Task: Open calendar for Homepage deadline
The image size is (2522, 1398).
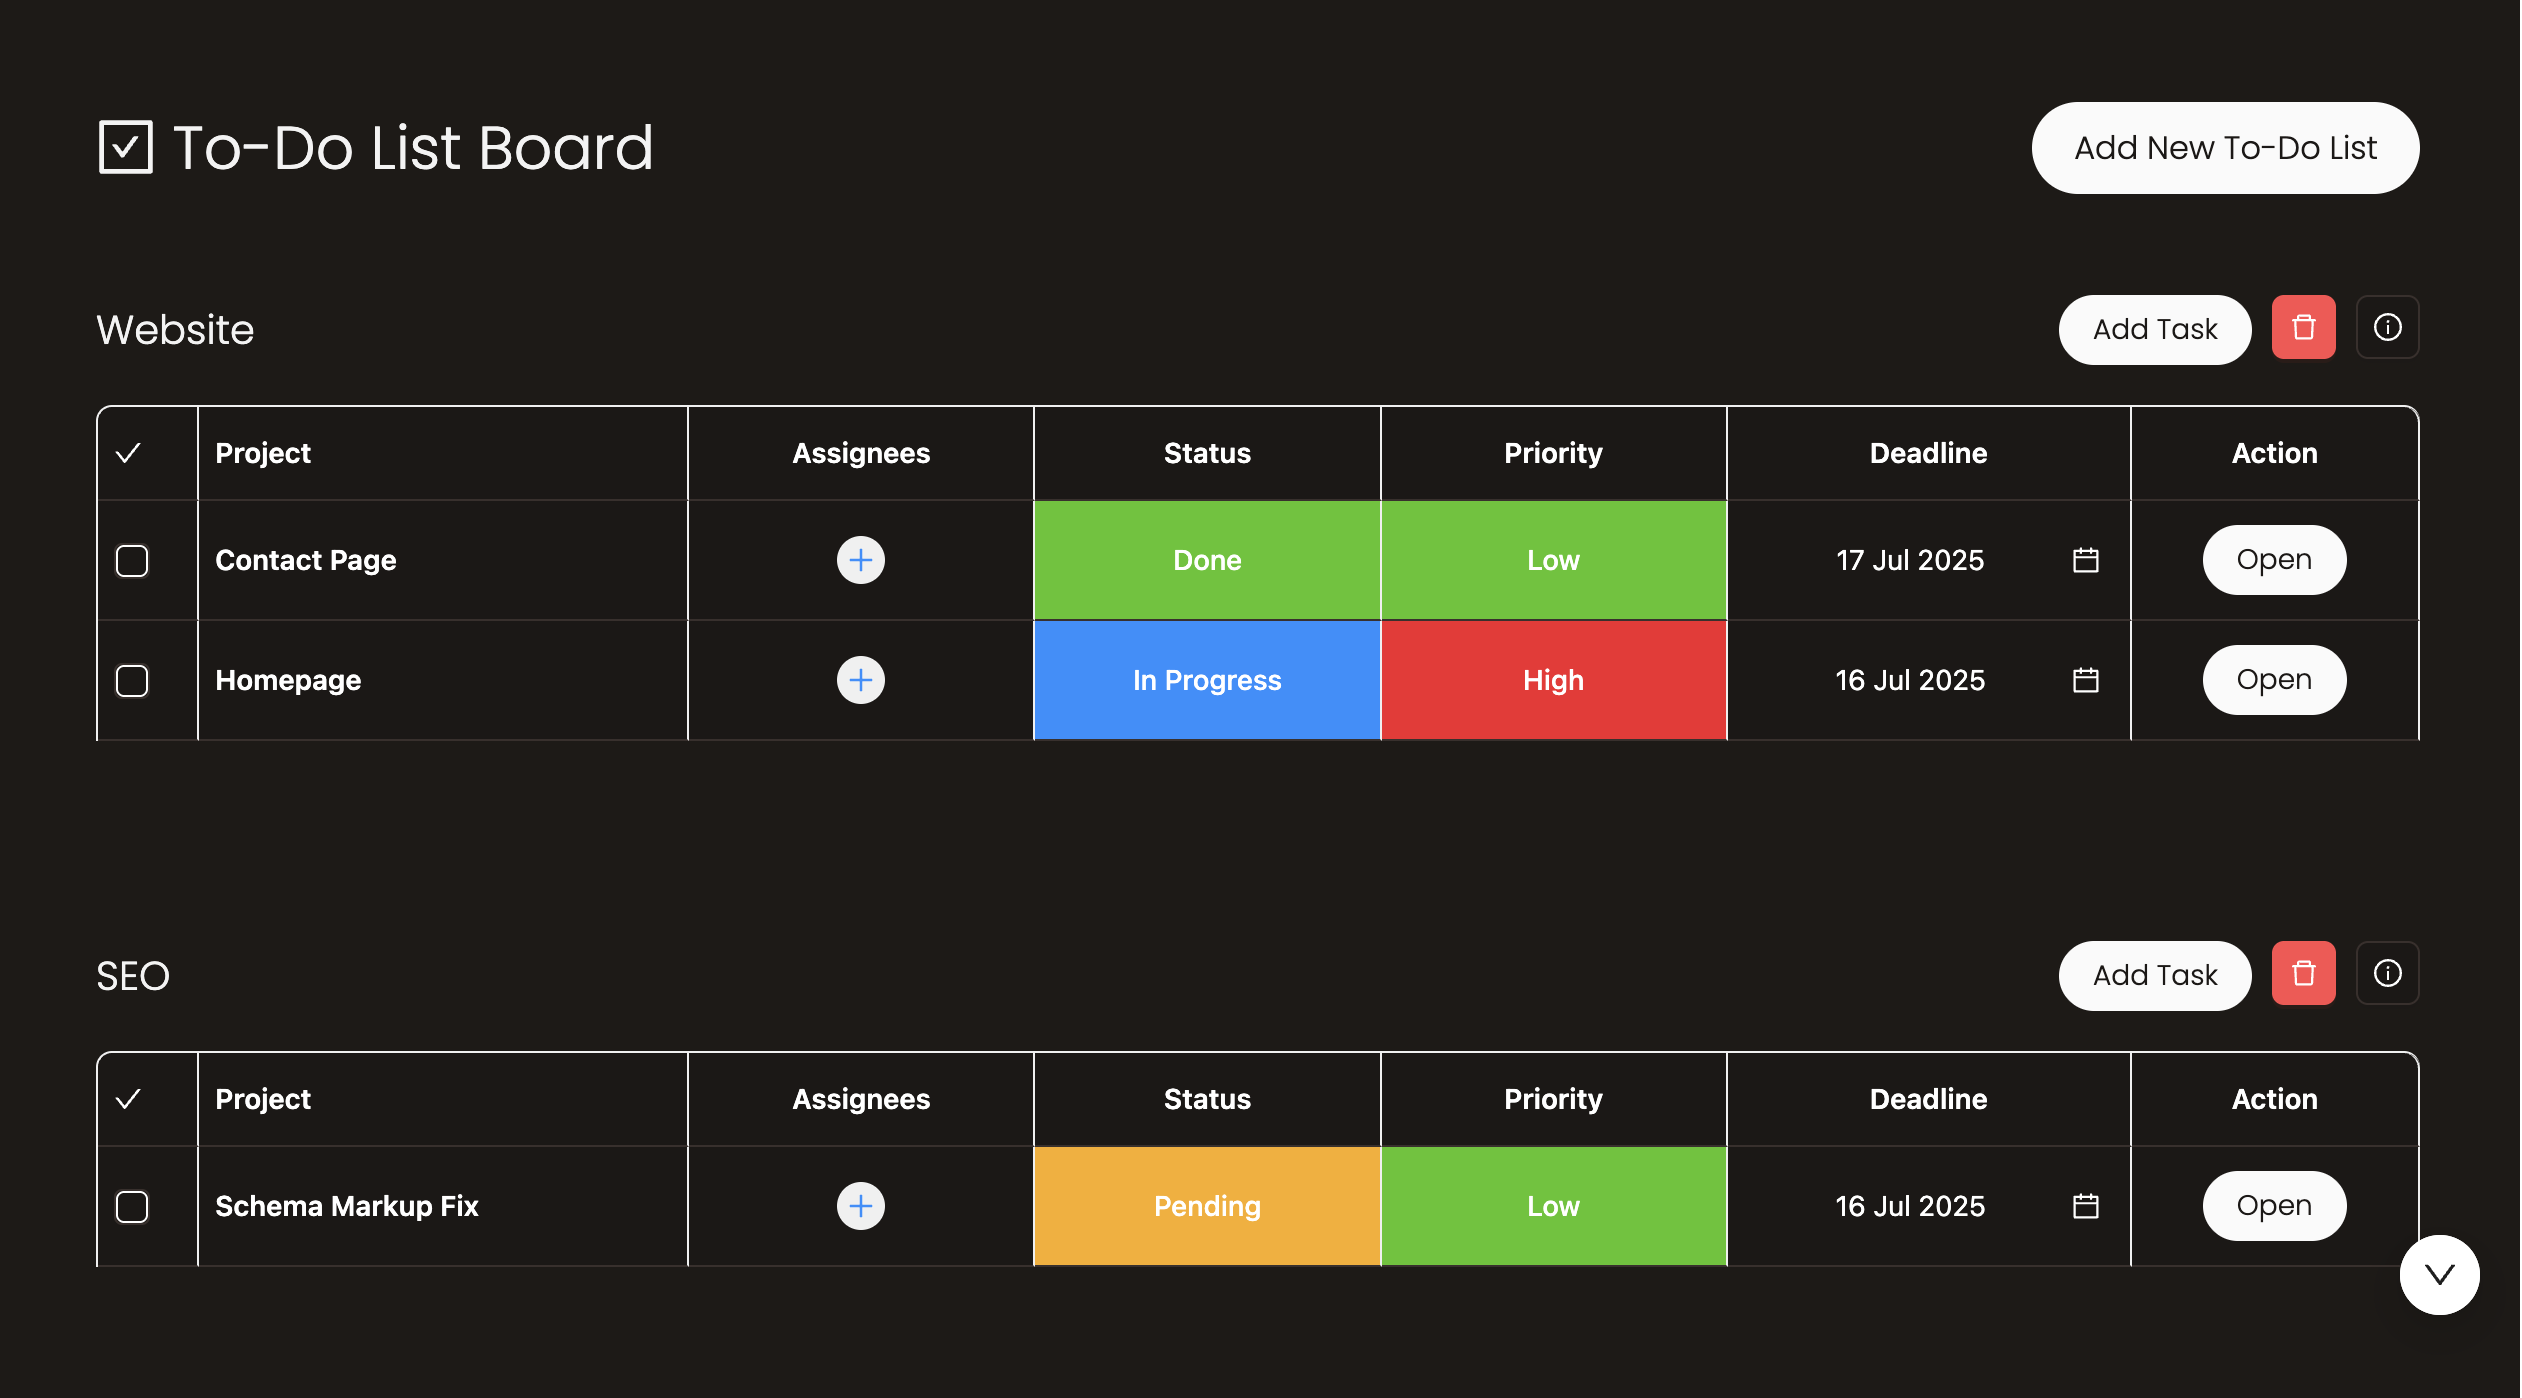Action: tap(2085, 680)
